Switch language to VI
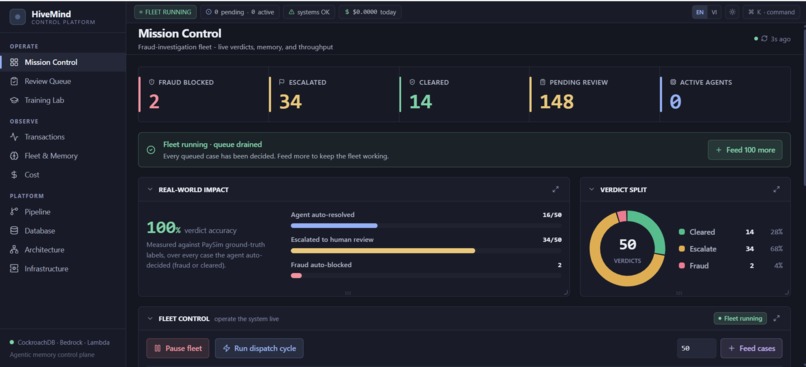 714,12
